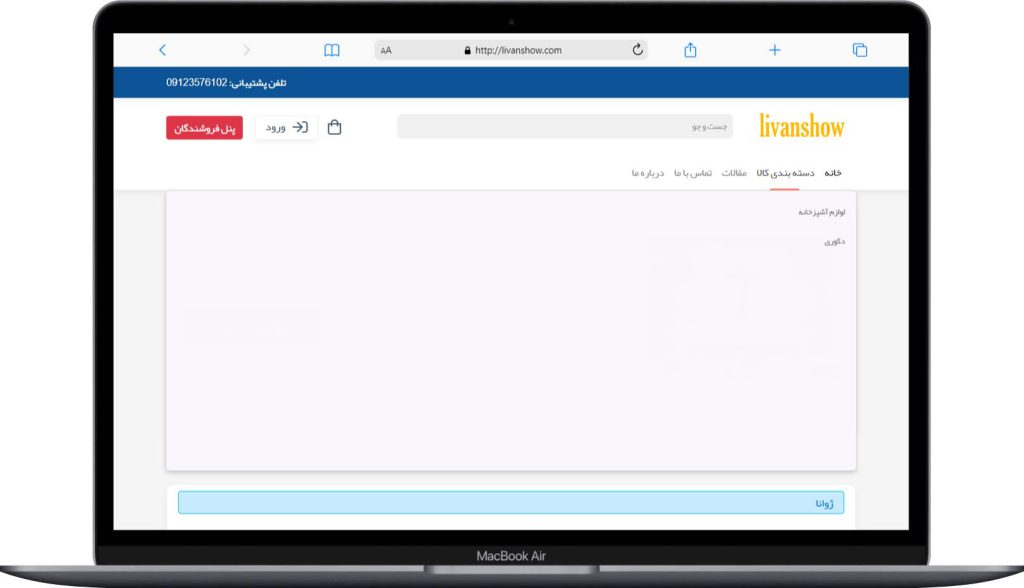Go back using the browser back arrow

point(163,50)
